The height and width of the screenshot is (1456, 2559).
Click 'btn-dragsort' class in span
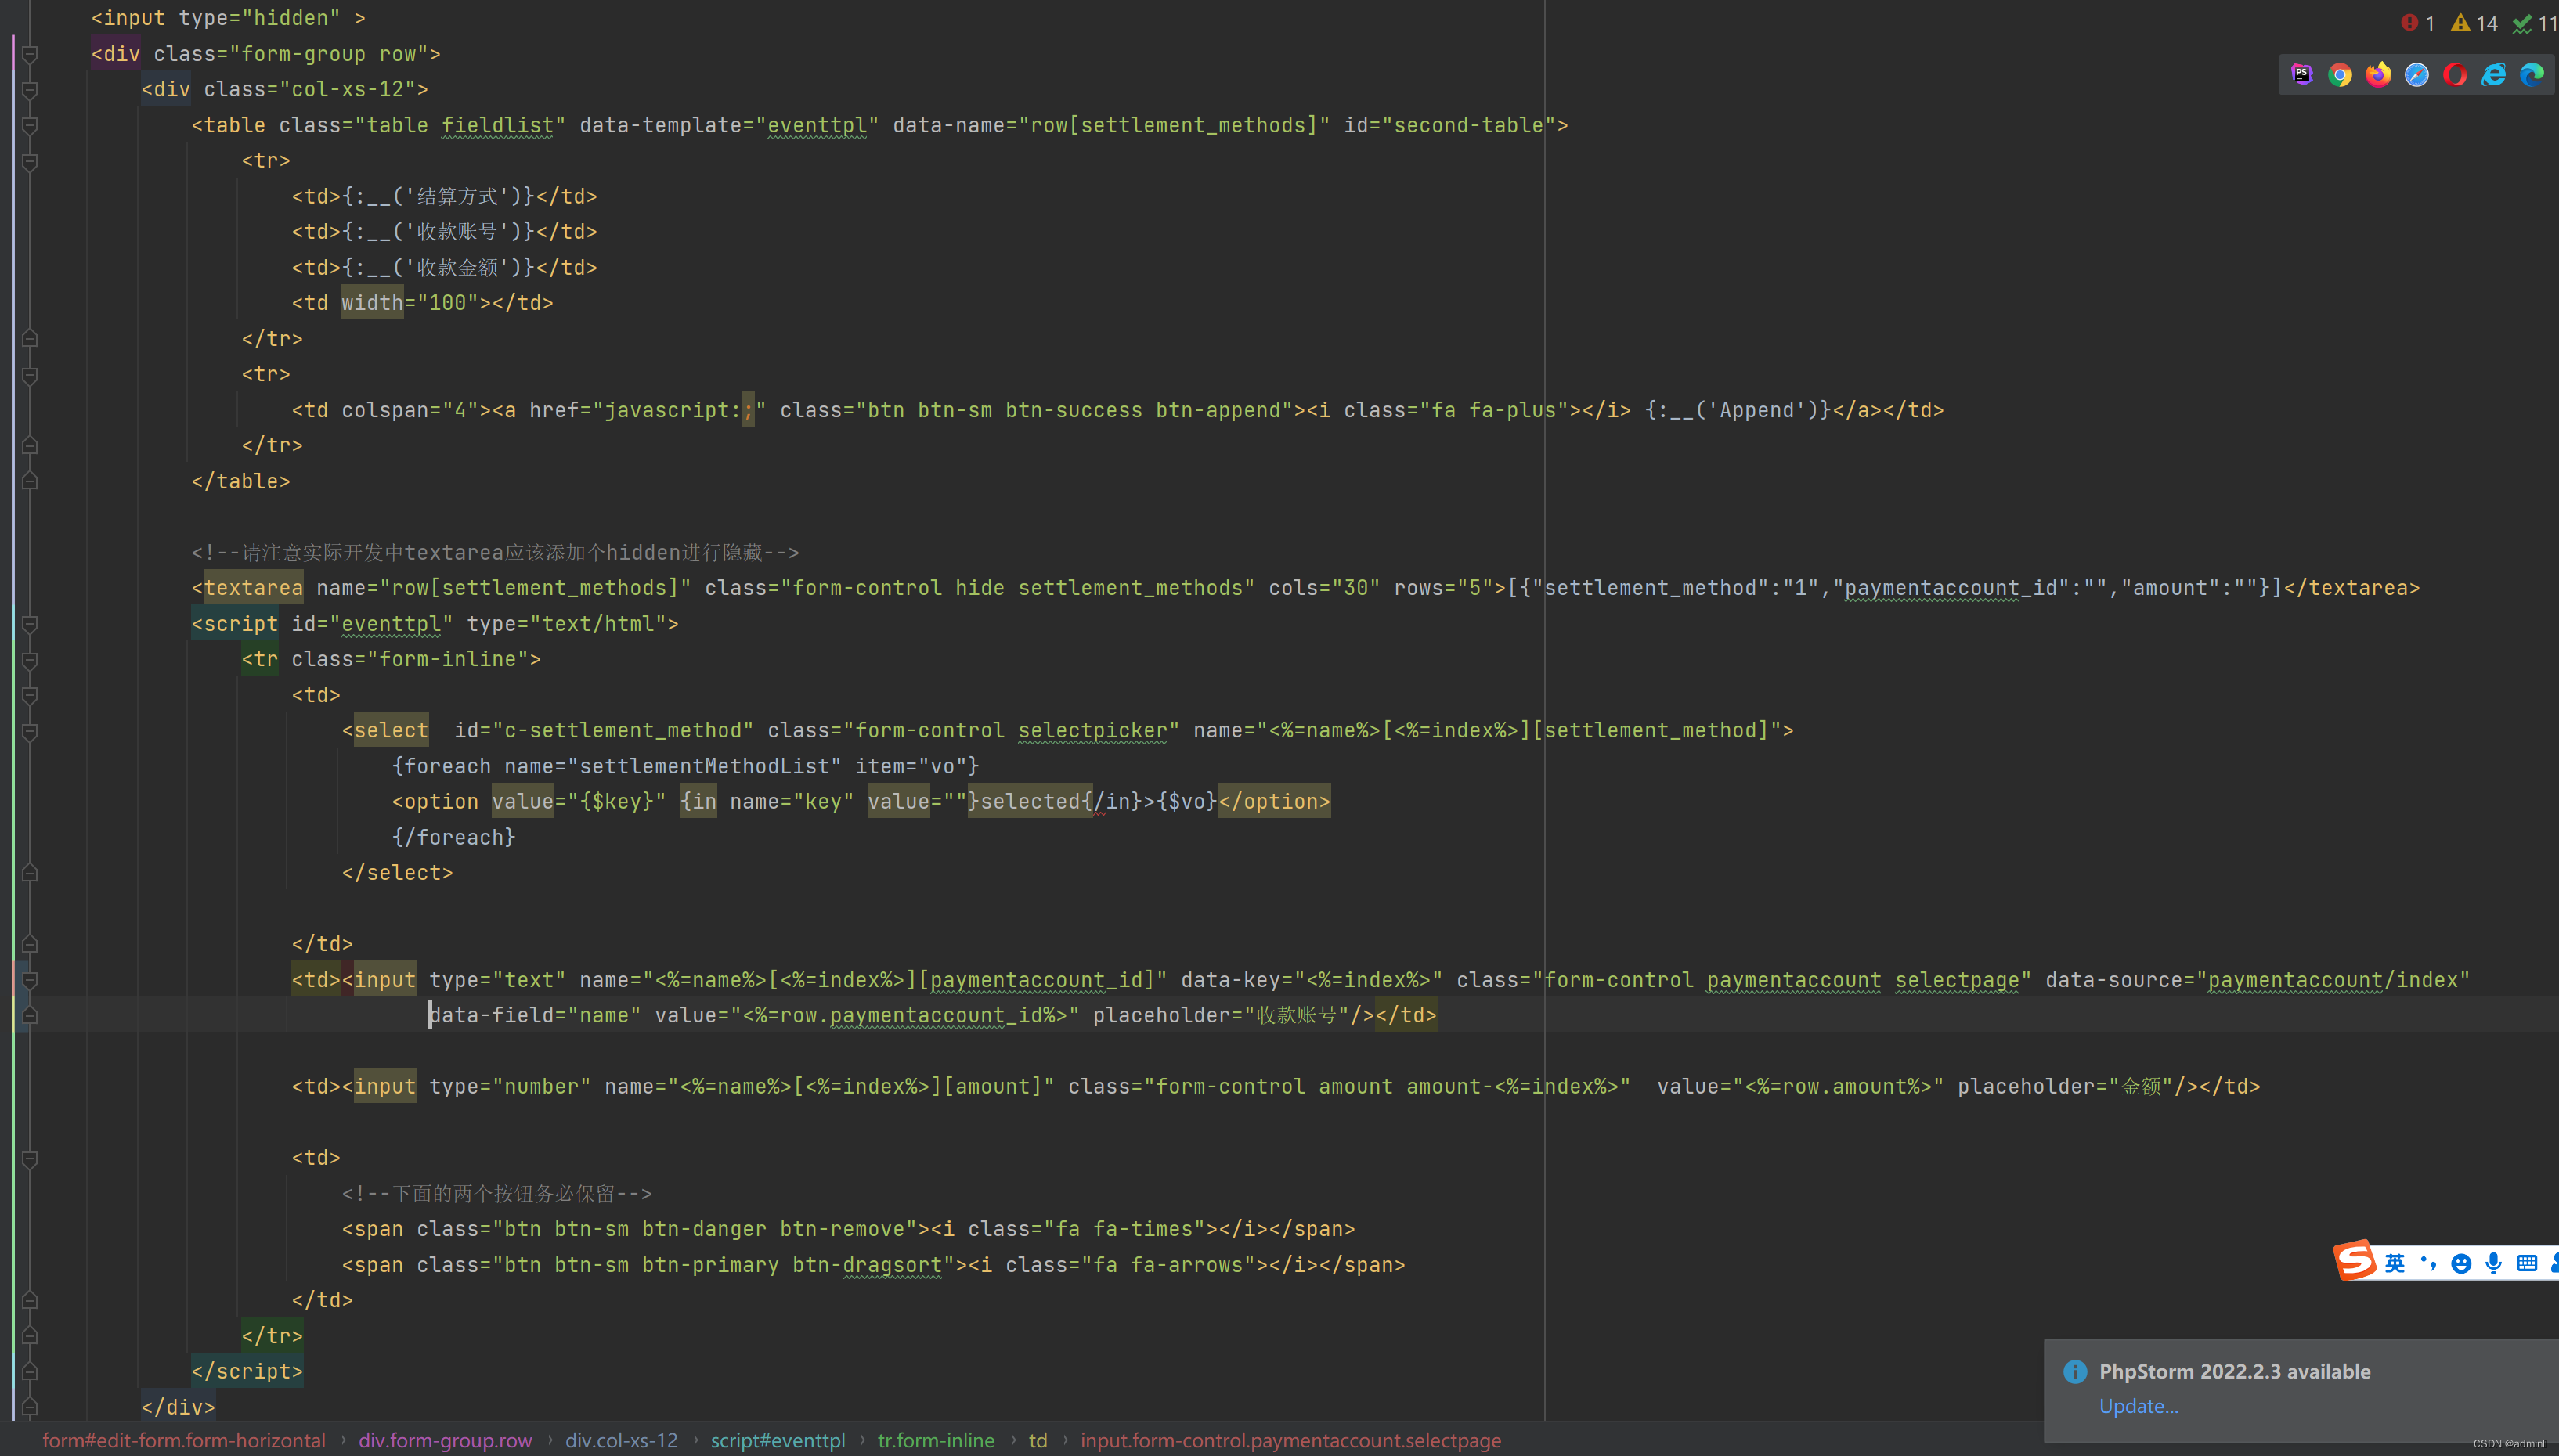[x=867, y=1265]
